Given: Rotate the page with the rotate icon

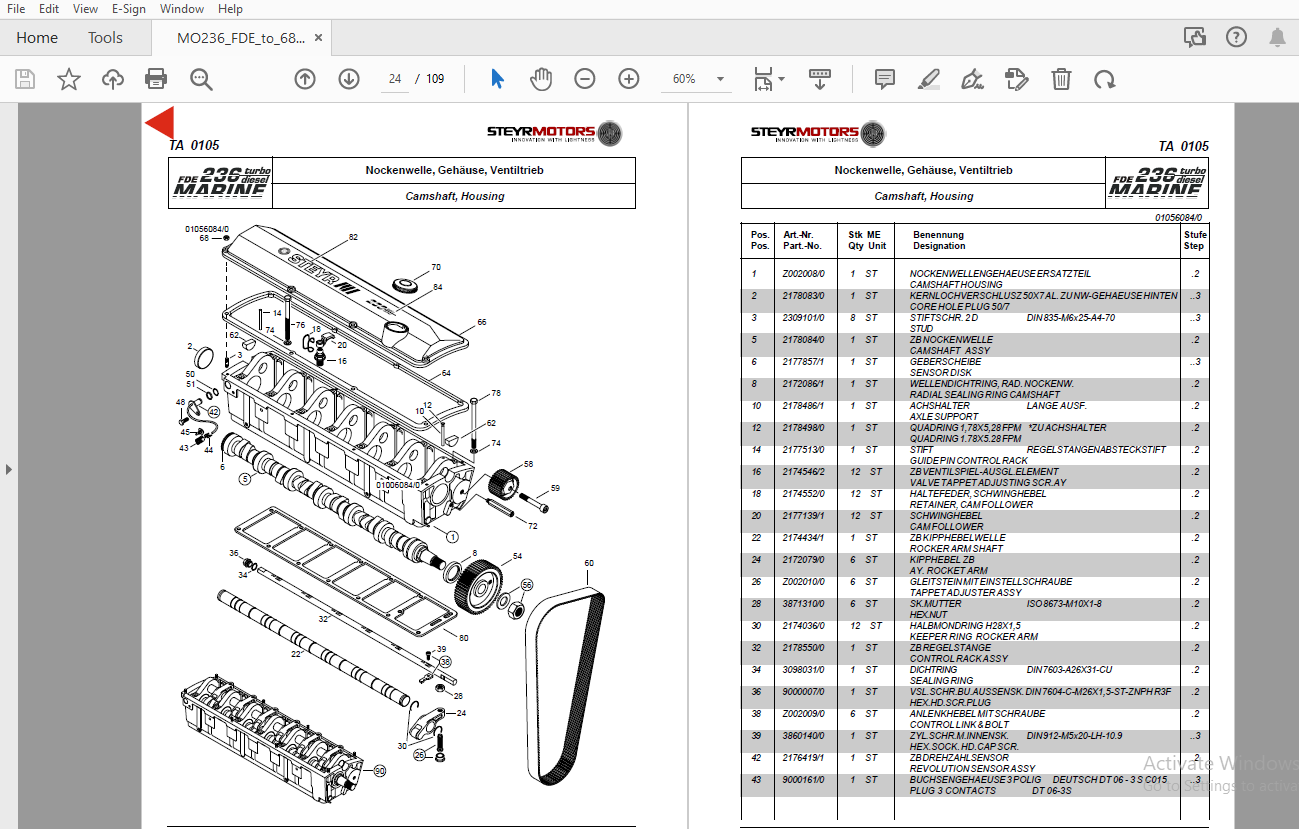Looking at the screenshot, I should click(x=1104, y=79).
